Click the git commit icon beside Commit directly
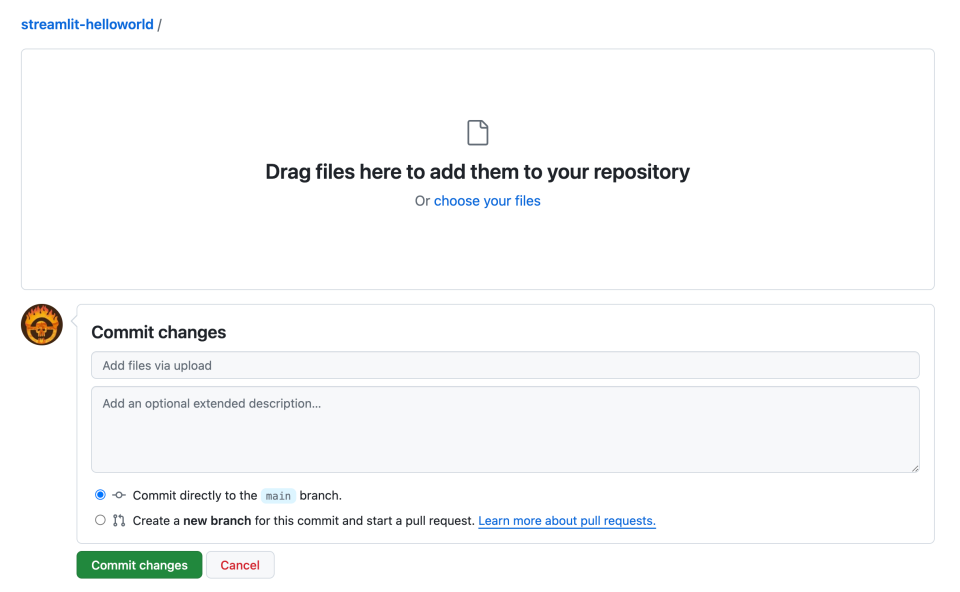 coord(119,495)
